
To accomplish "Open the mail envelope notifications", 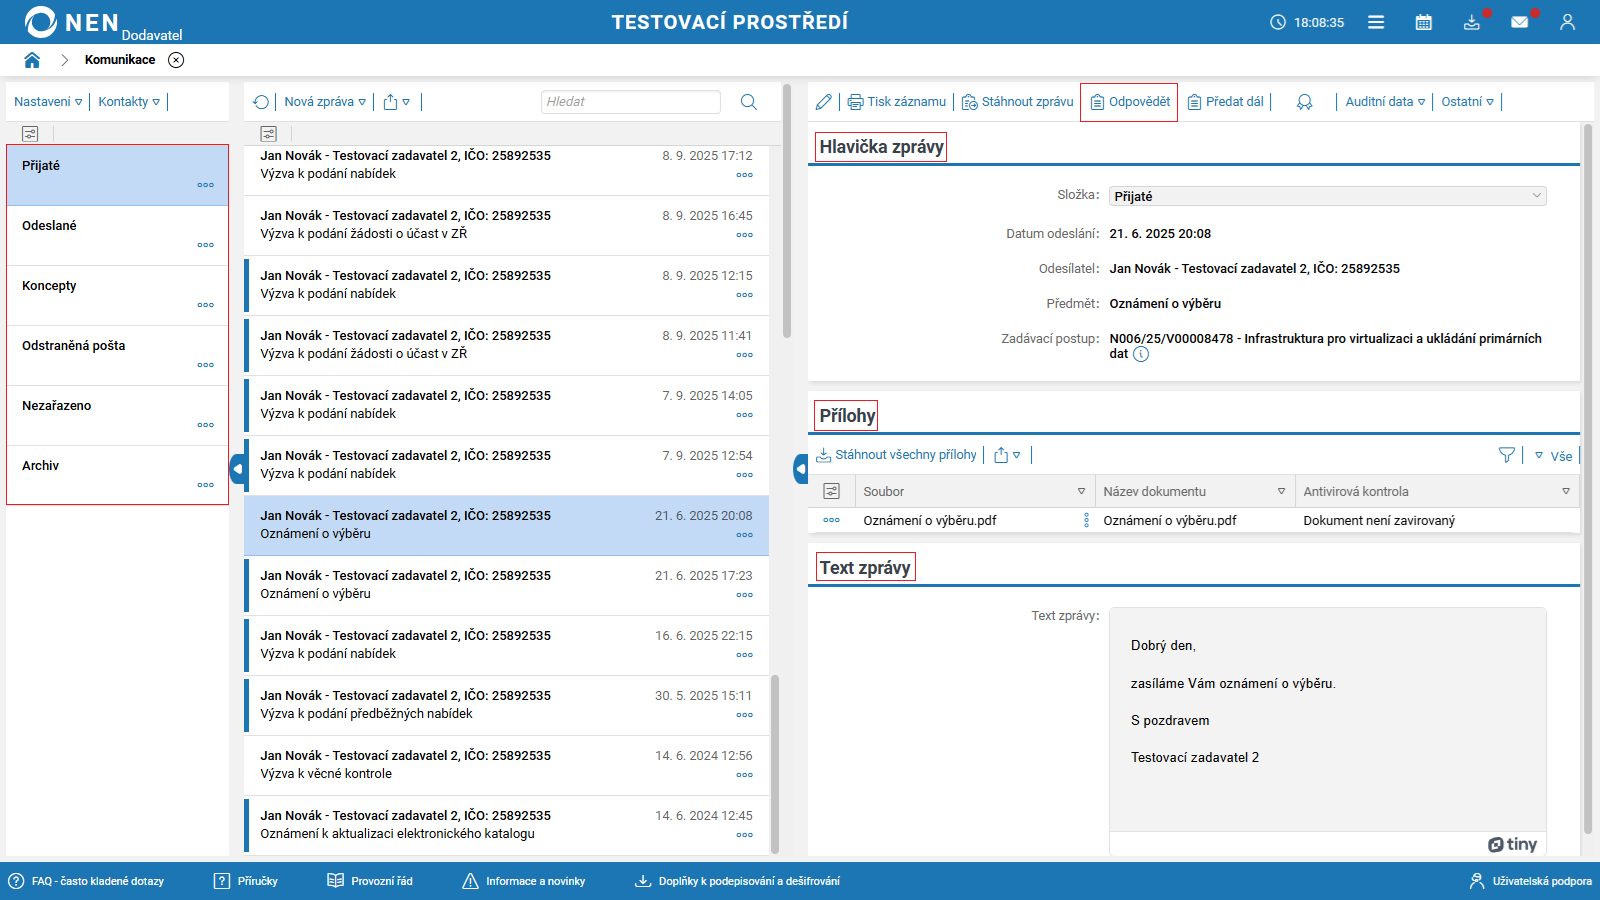I will point(1520,22).
